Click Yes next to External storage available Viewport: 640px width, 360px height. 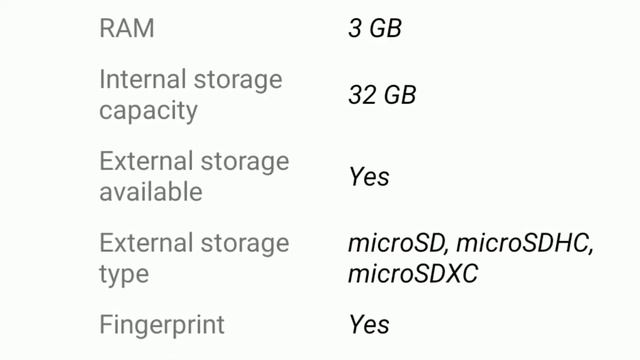(369, 177)
